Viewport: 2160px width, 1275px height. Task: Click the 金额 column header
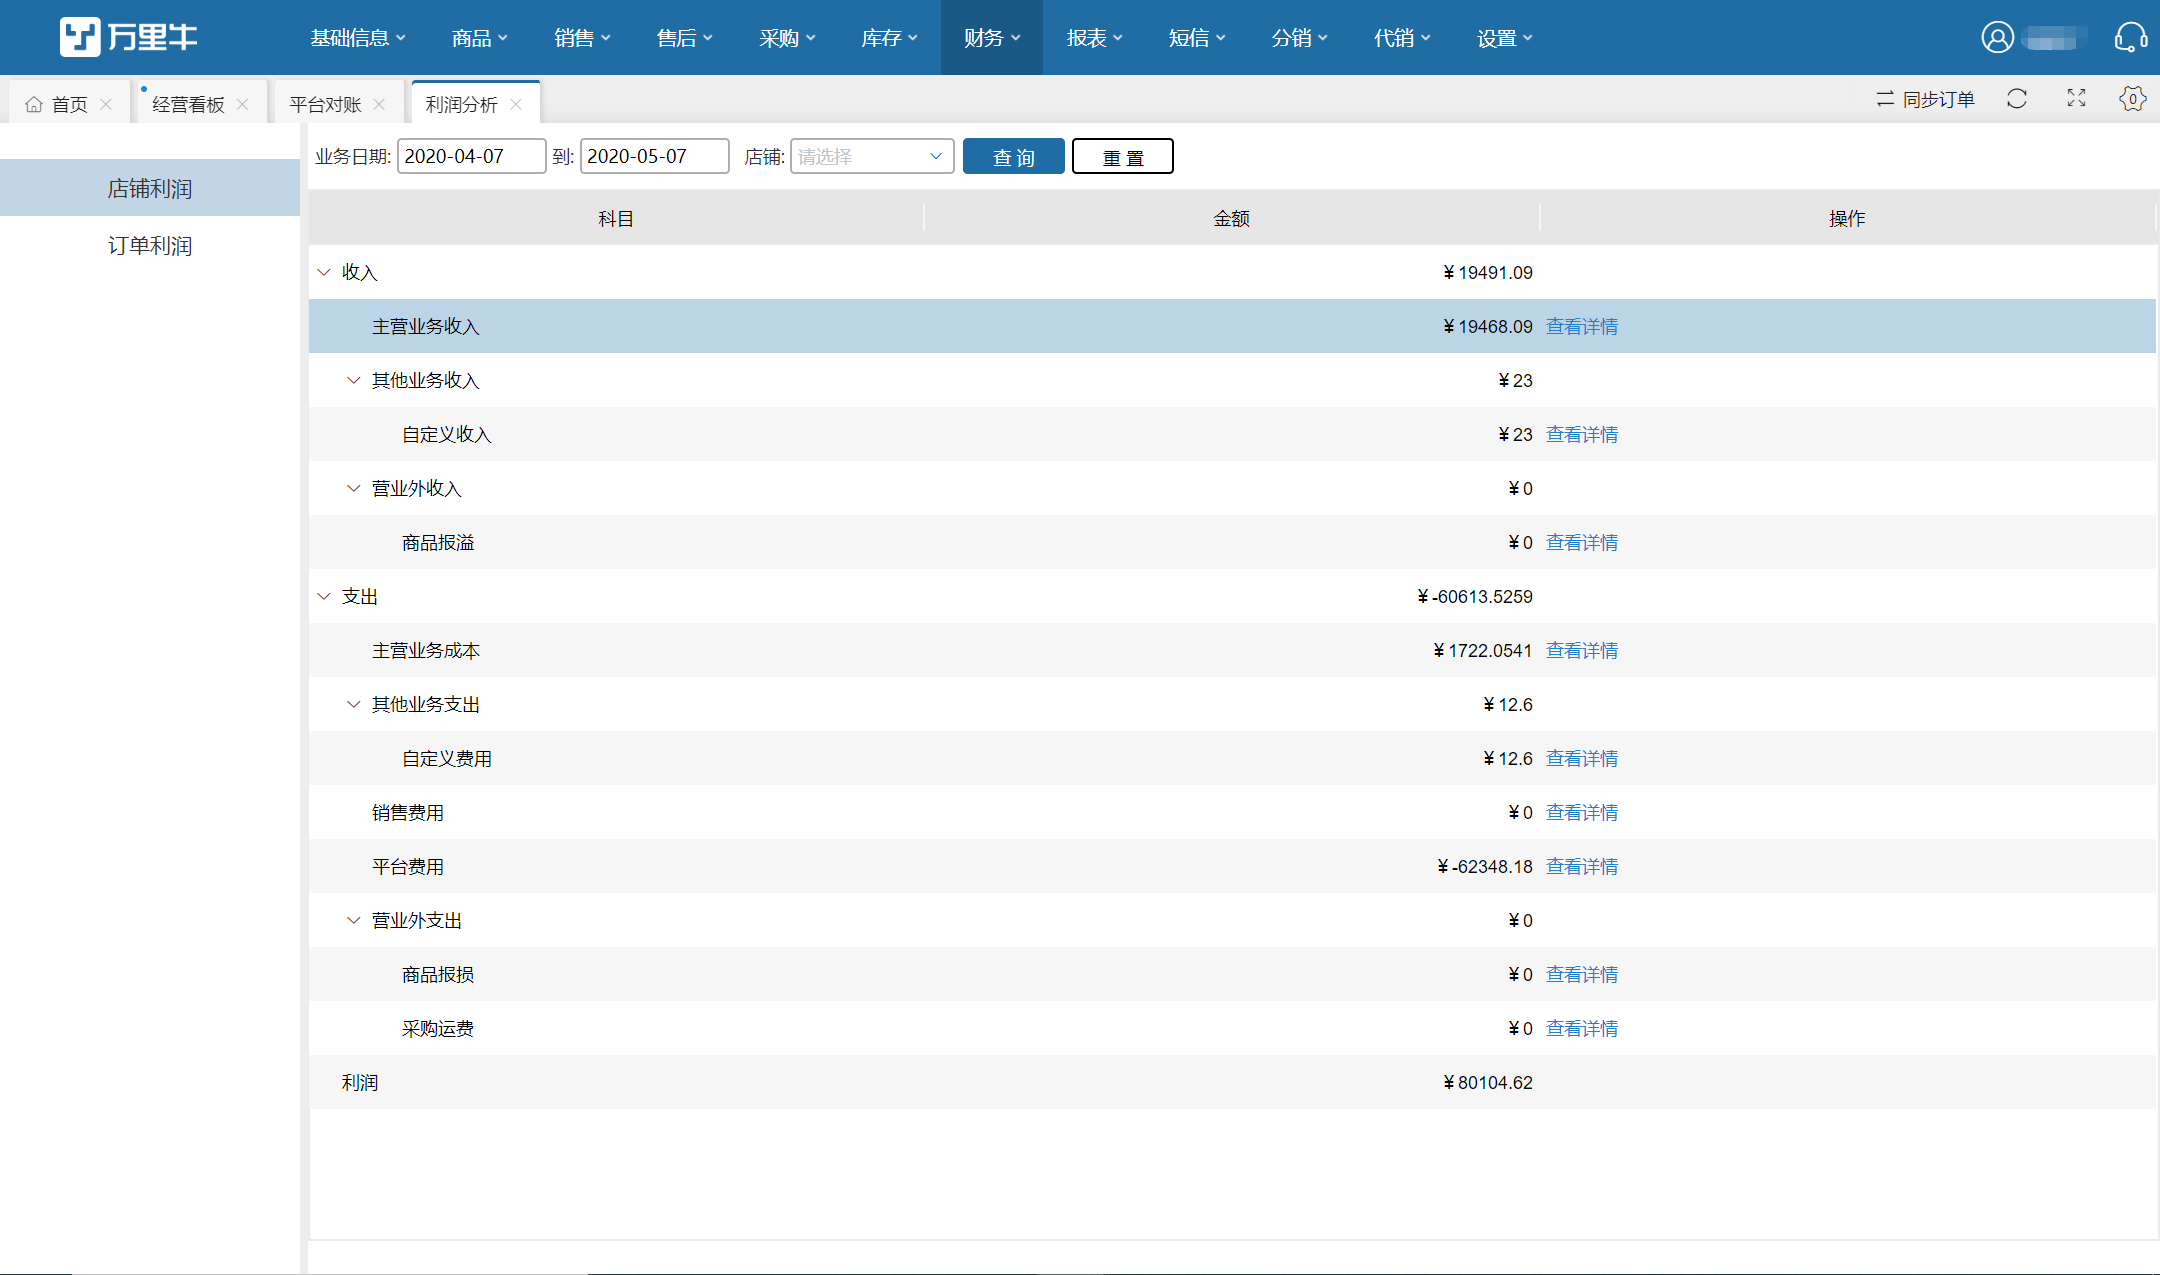pyautogui.click(x=1232, y=218)
